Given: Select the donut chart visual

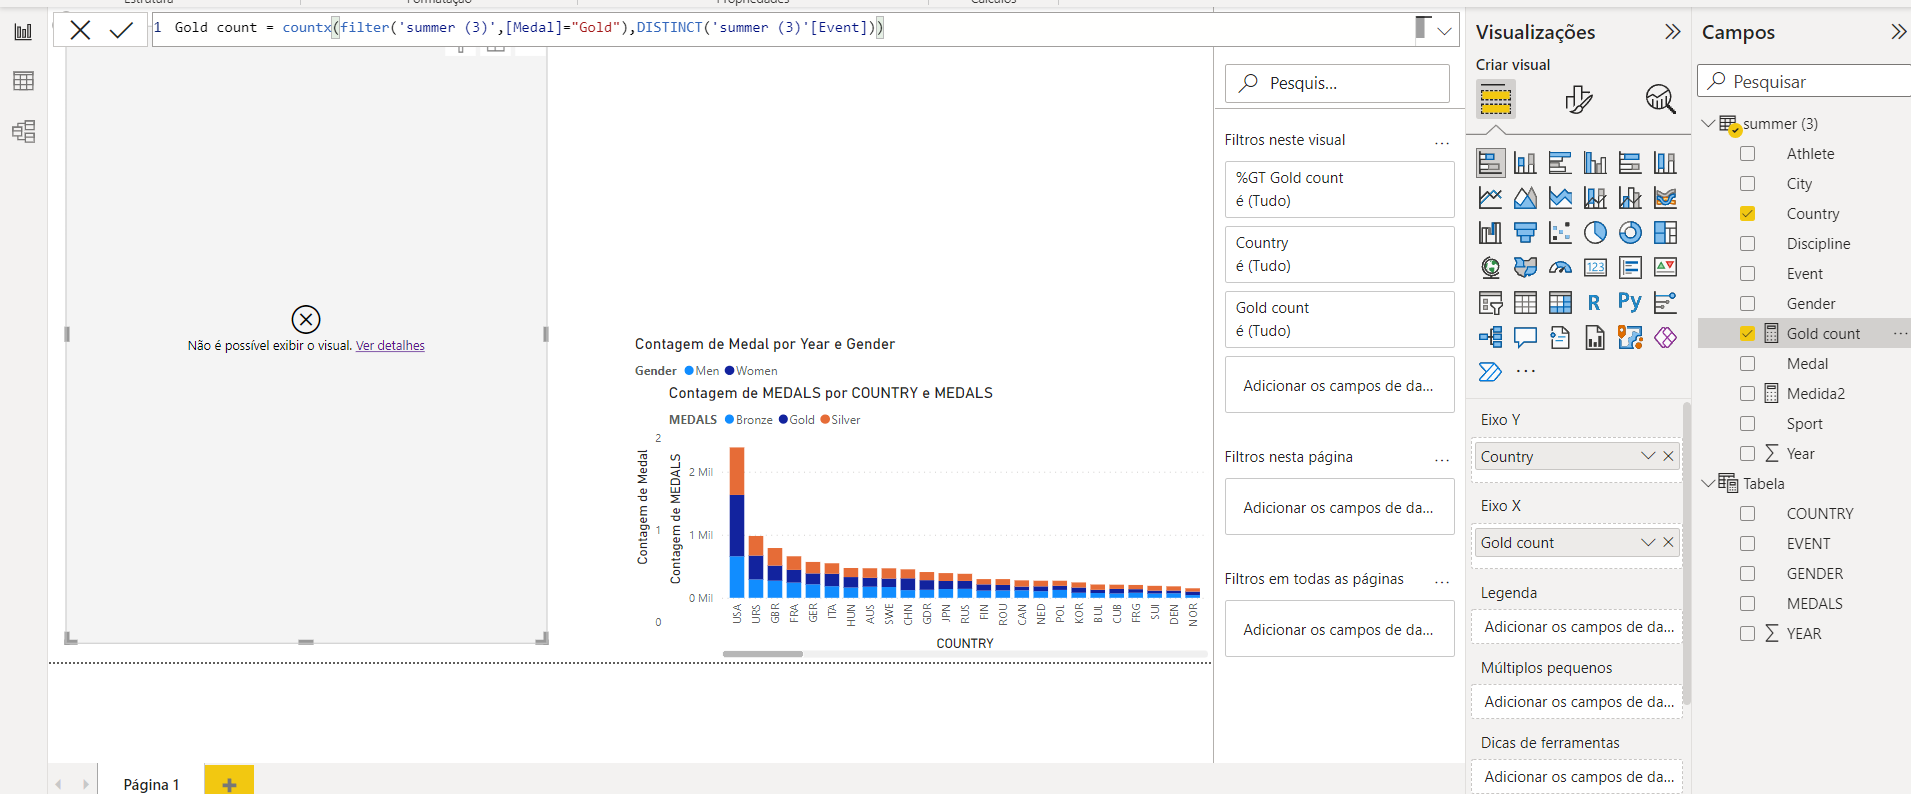Looking at the screenshot, I should (1630, 232).
